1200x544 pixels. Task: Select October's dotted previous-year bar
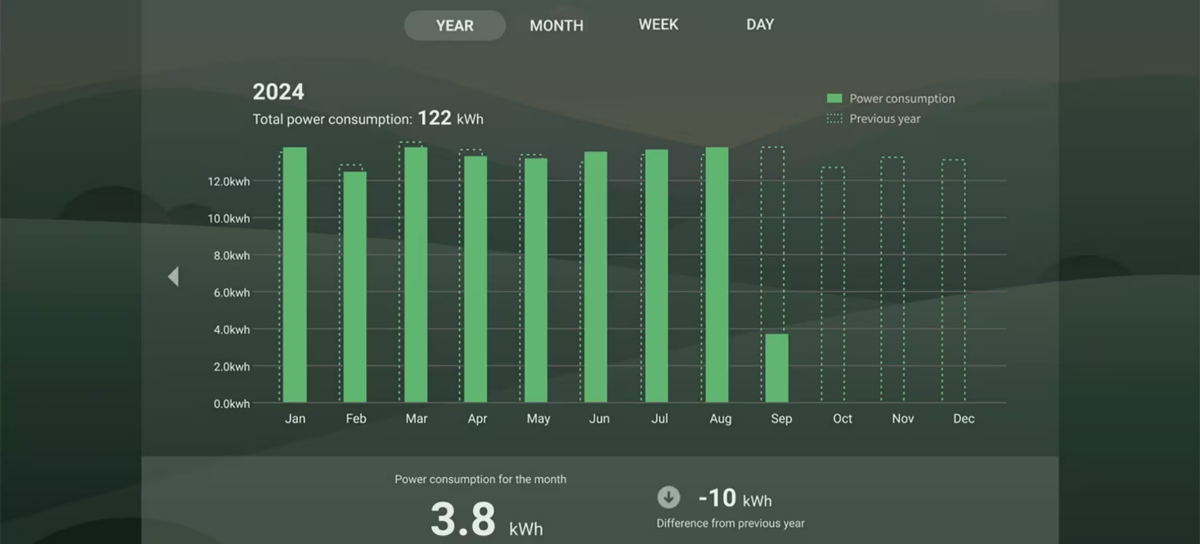click(833, 285)
